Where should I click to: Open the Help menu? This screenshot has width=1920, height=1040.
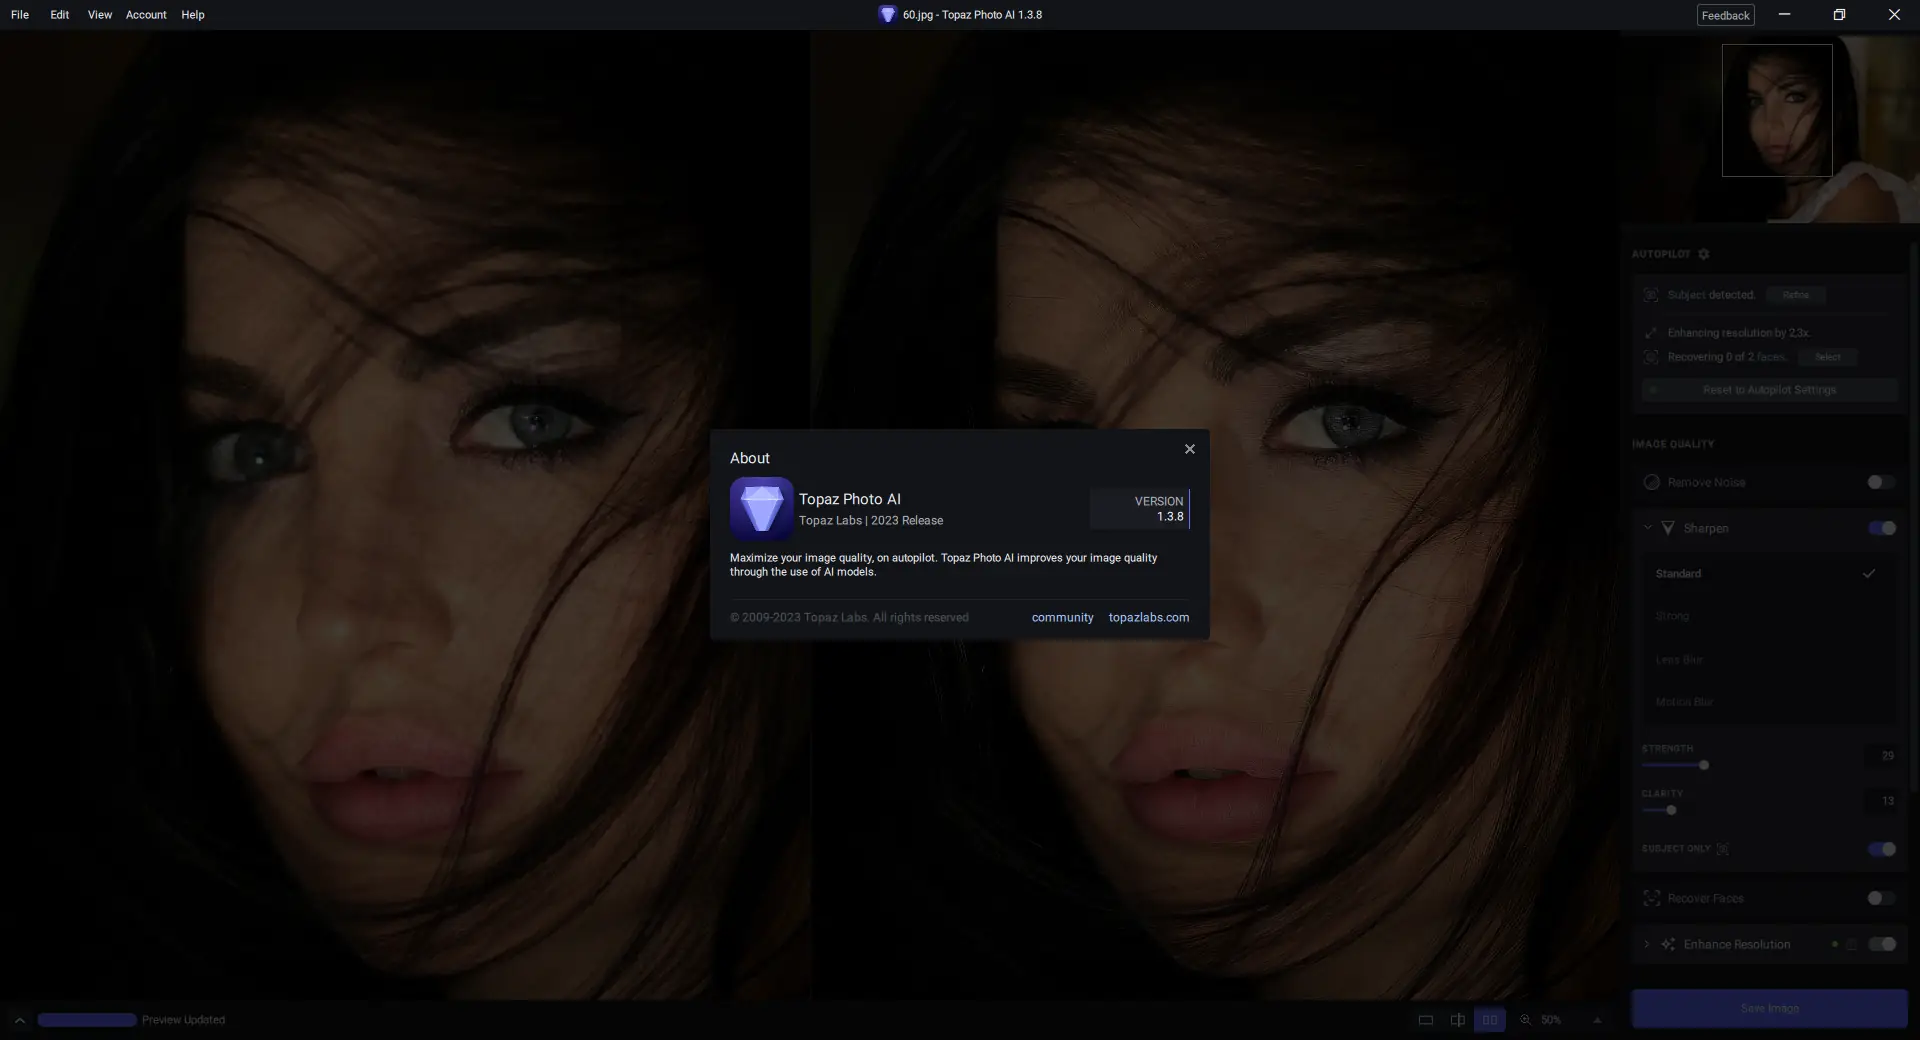coord(193,15)
